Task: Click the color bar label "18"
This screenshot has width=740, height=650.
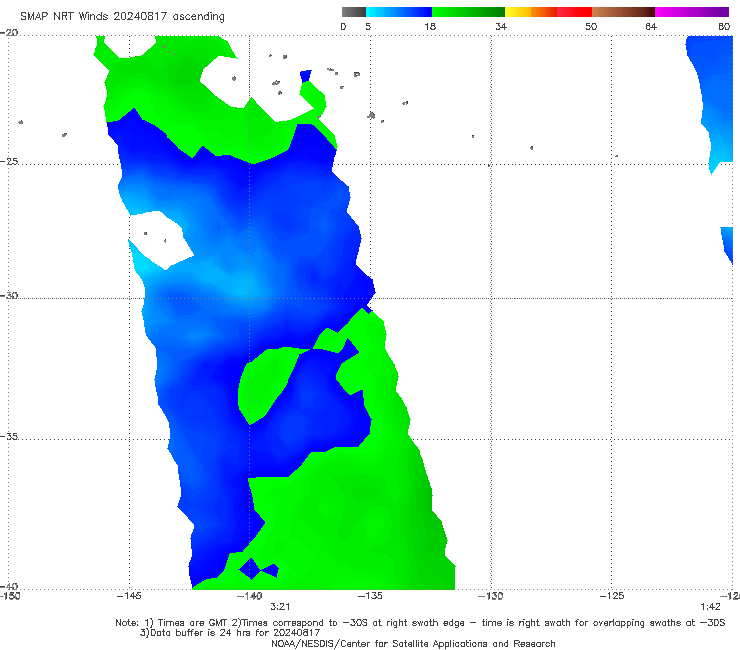Action: coord(430,26)
